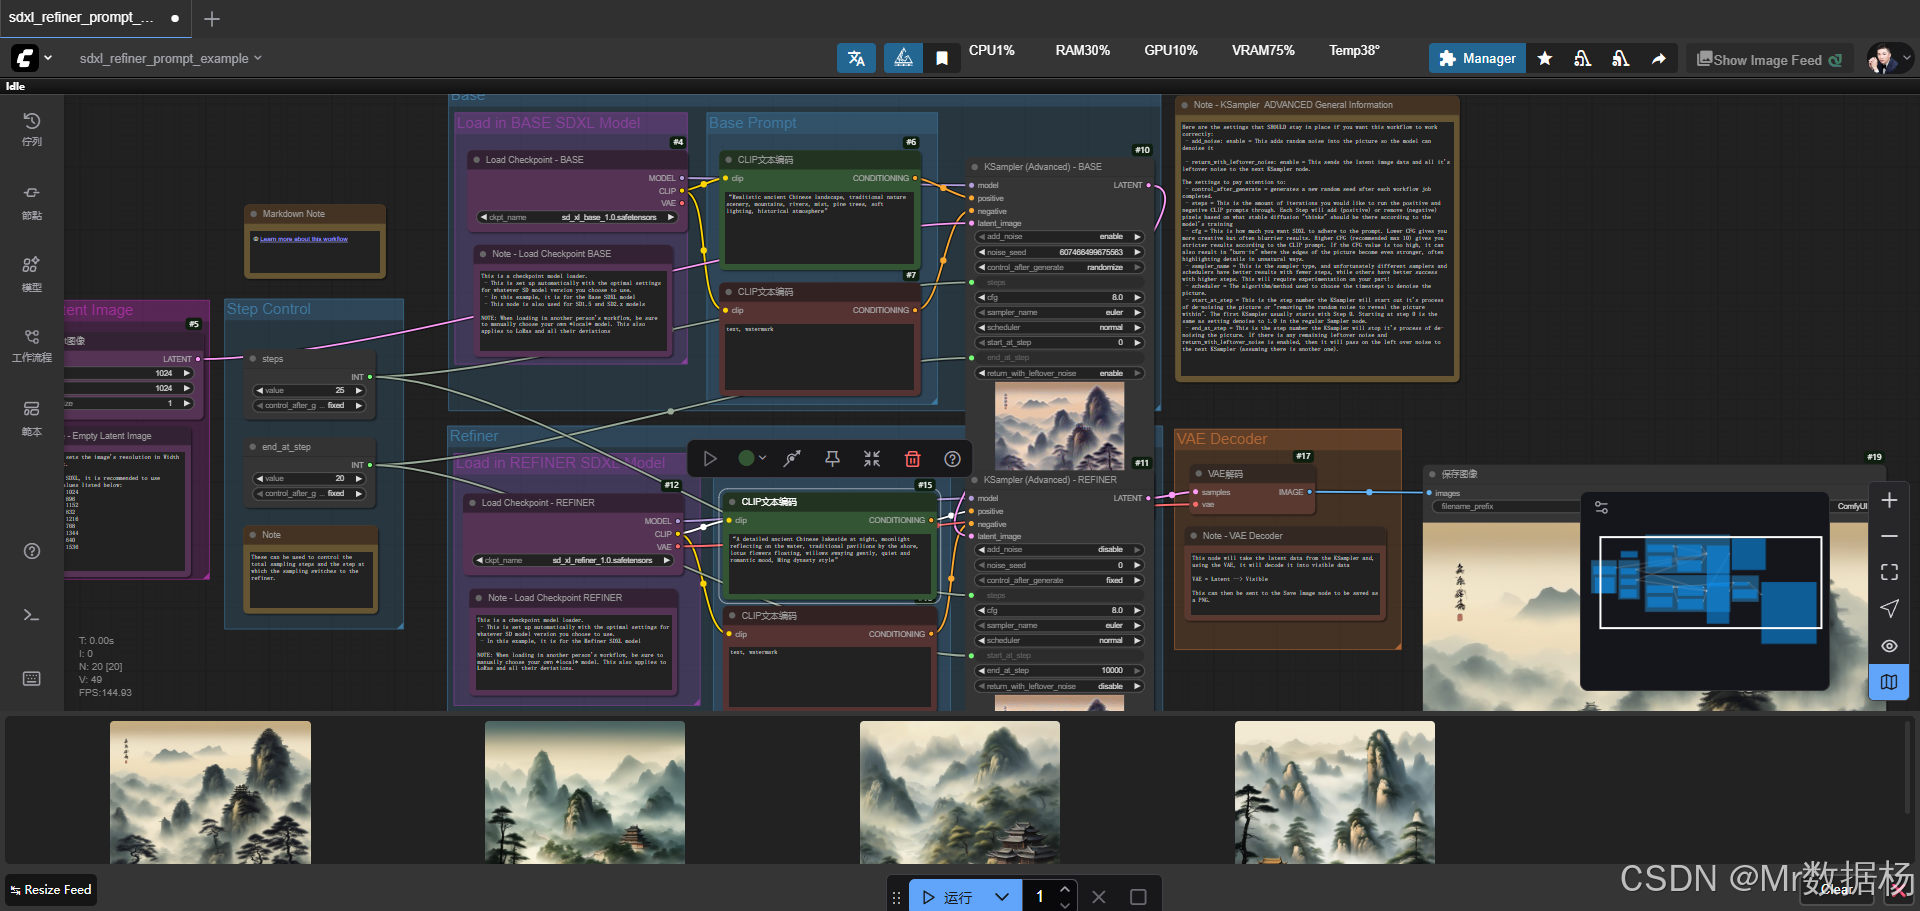Edit noise_seed field in KSampler BASE
The width and height of the screenshot is (1920, 911).
1060,252
